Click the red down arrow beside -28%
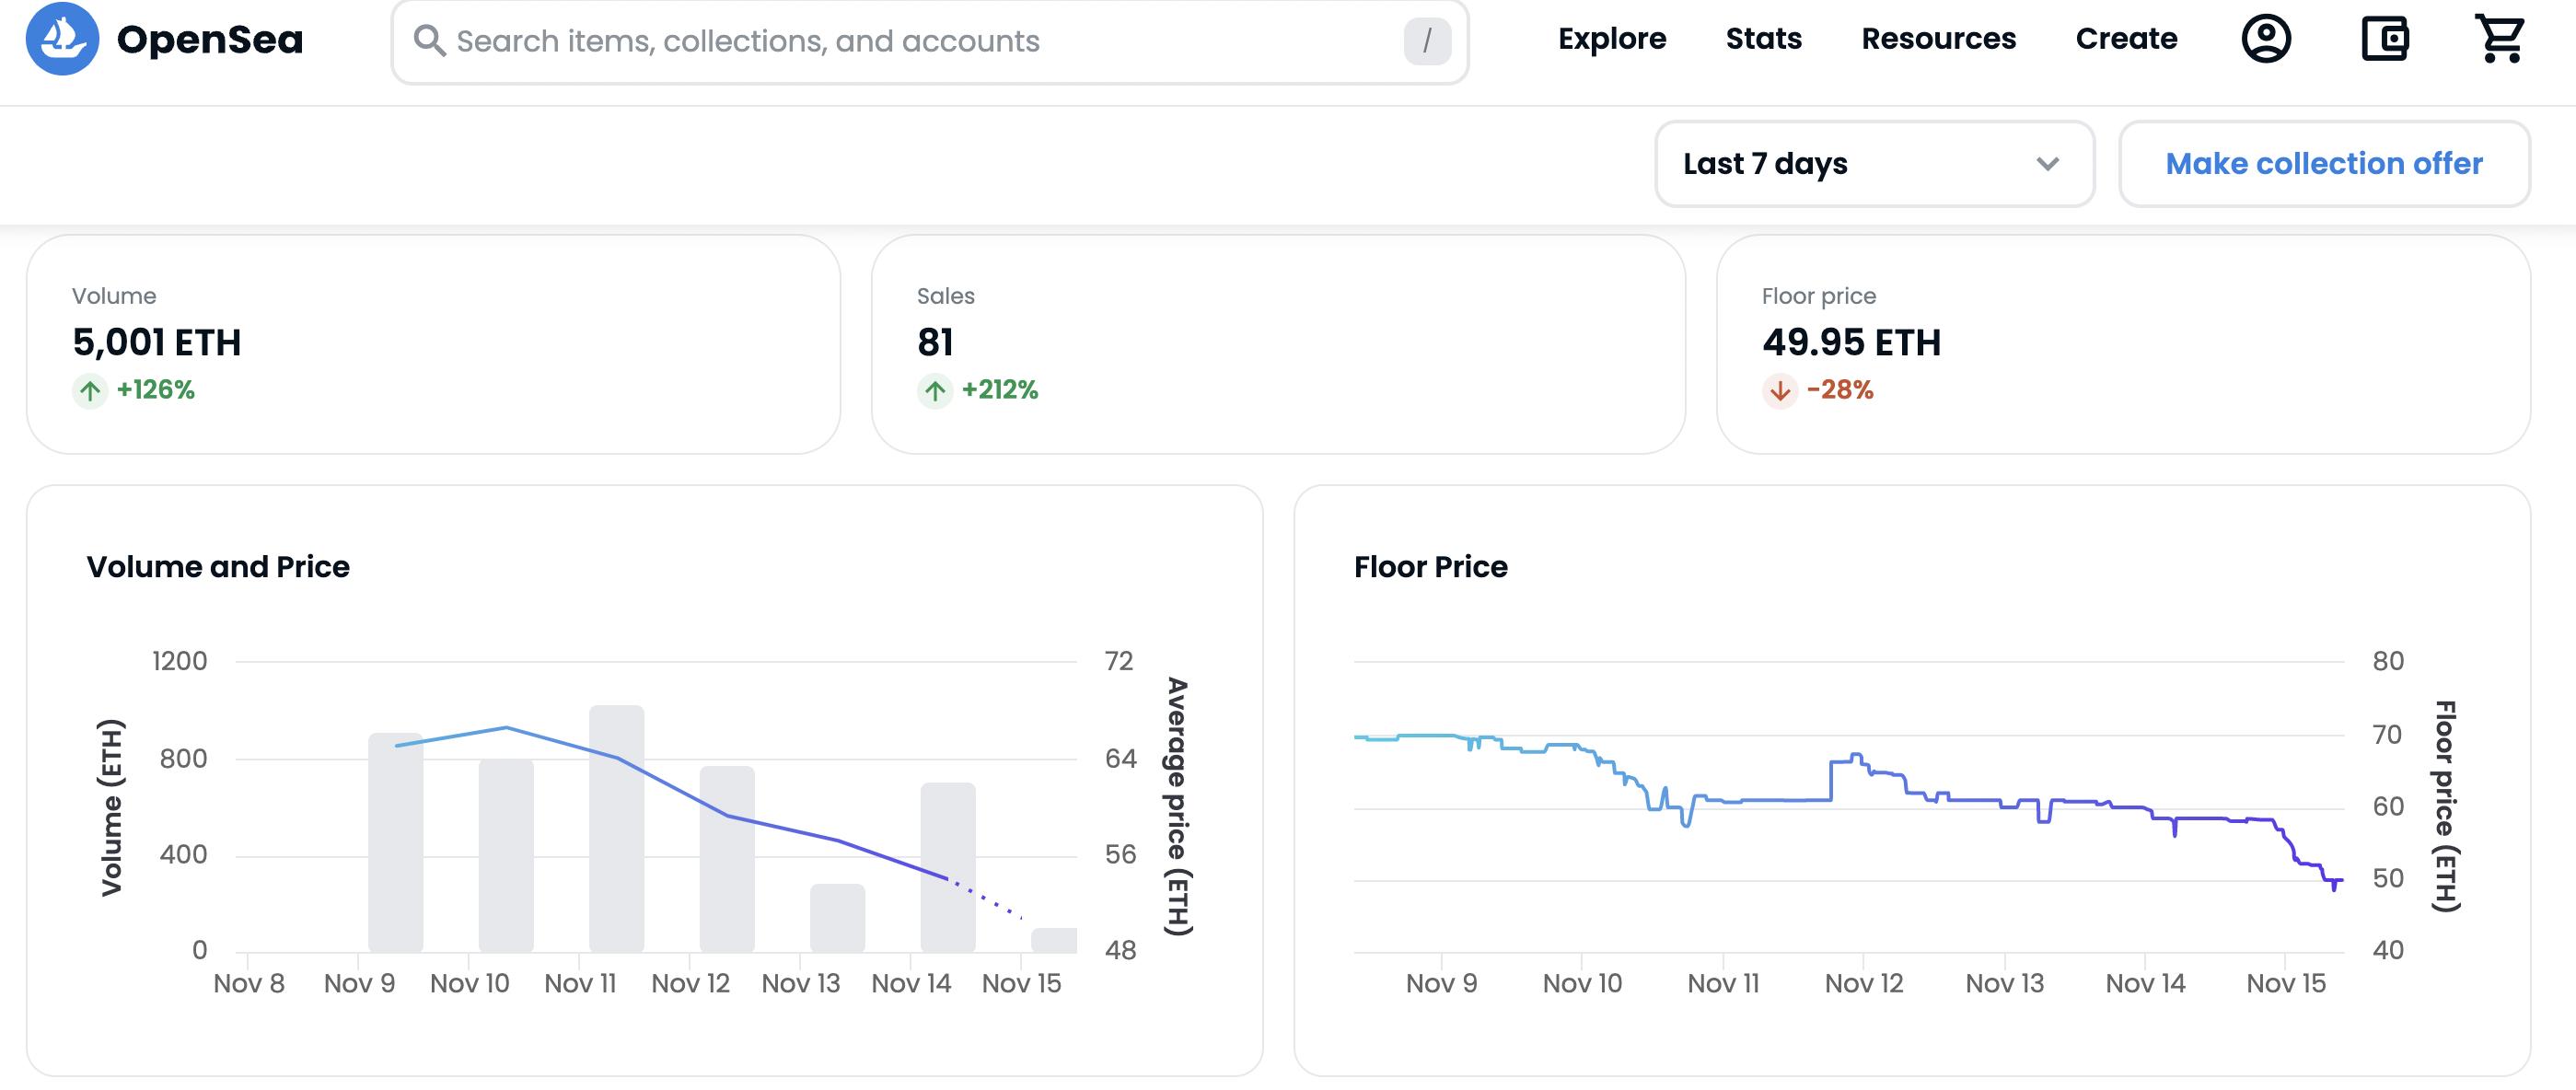 [1779, 390]
